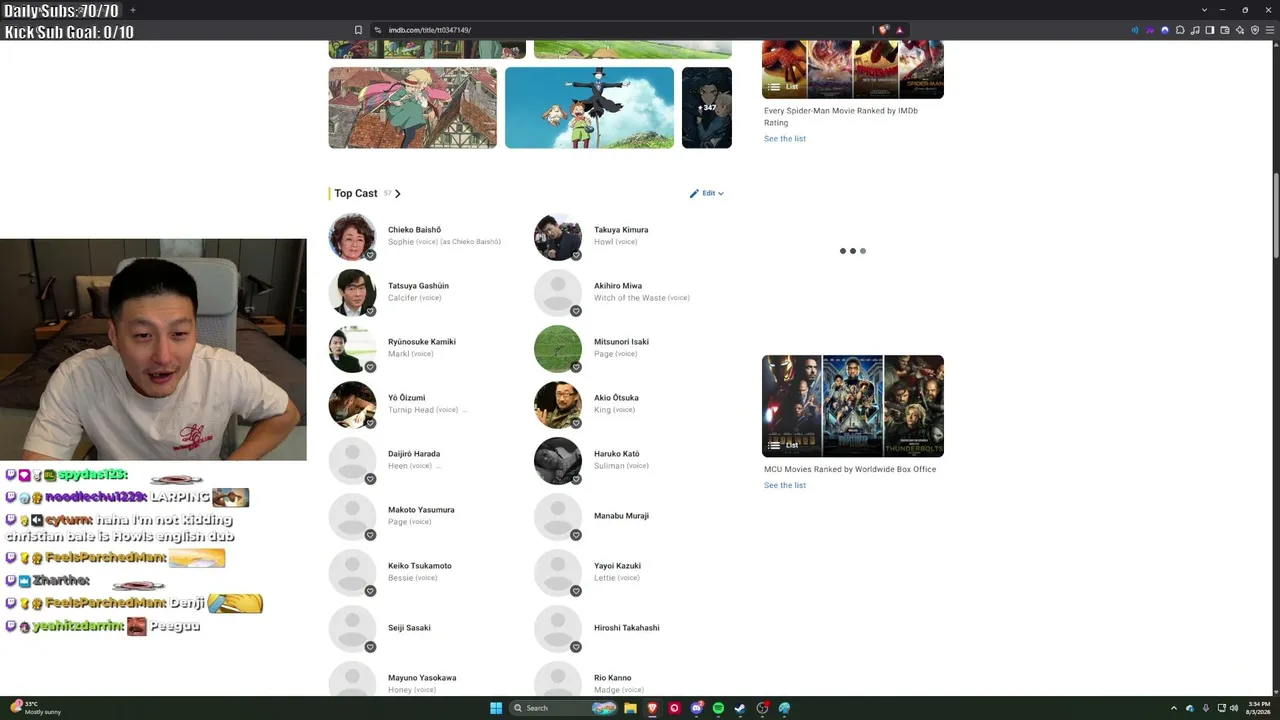The height and width of the screenshot is (720, 1280).
Task: Open the tab search dropdown chevron in title bar
Action: click(x=1204, y=10)
